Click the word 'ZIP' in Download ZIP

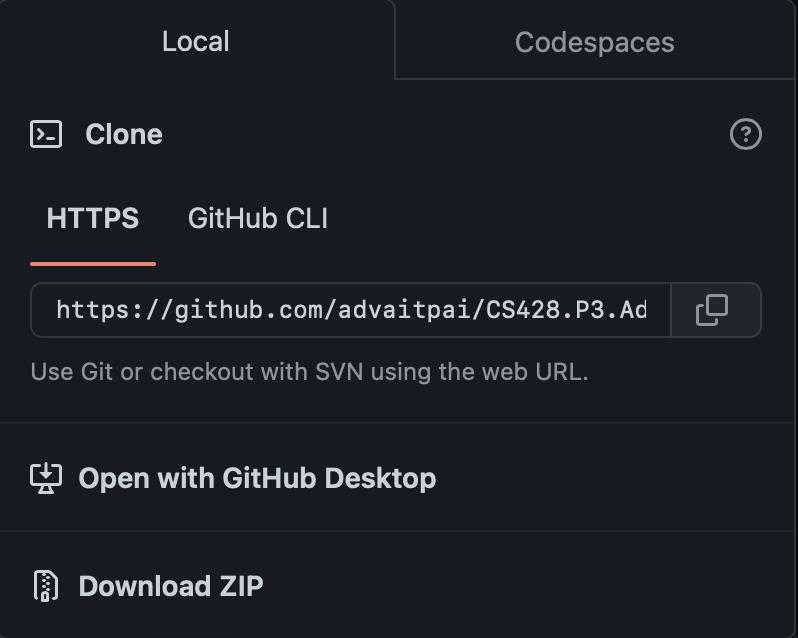pos(241,586)
